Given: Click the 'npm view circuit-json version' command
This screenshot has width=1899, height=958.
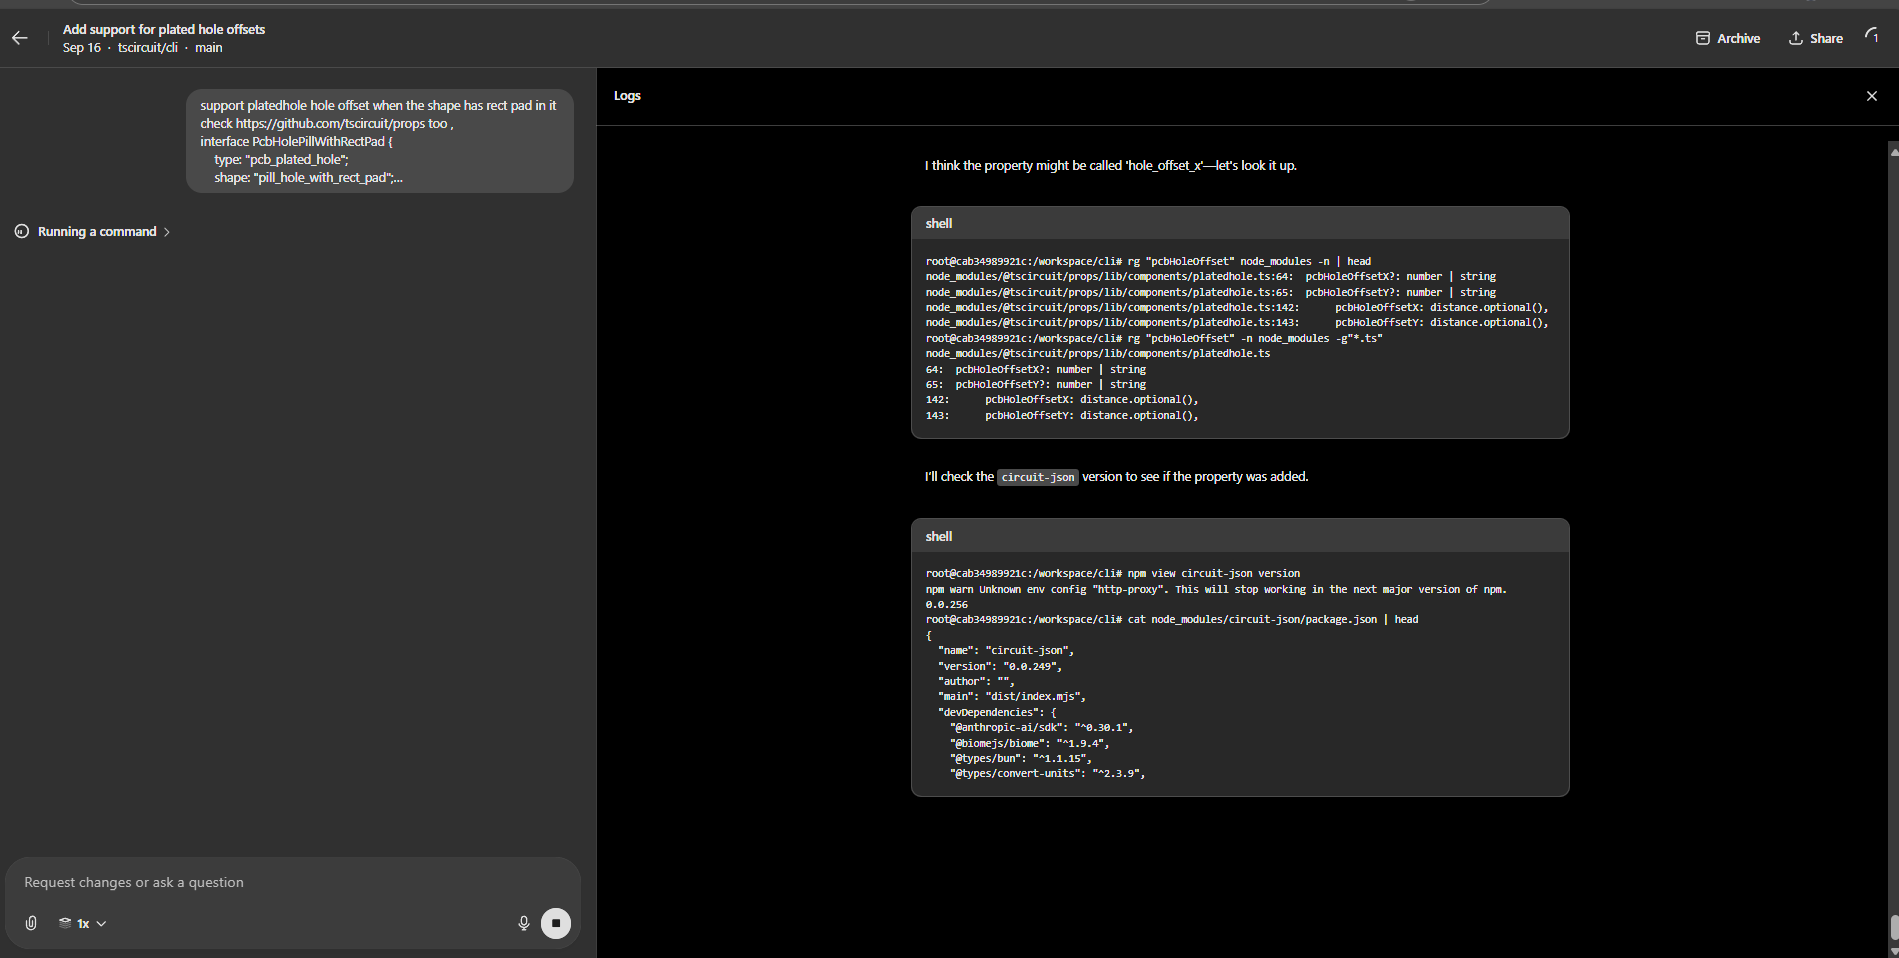Looking at the screenshot, I should tap(1214, 573).
